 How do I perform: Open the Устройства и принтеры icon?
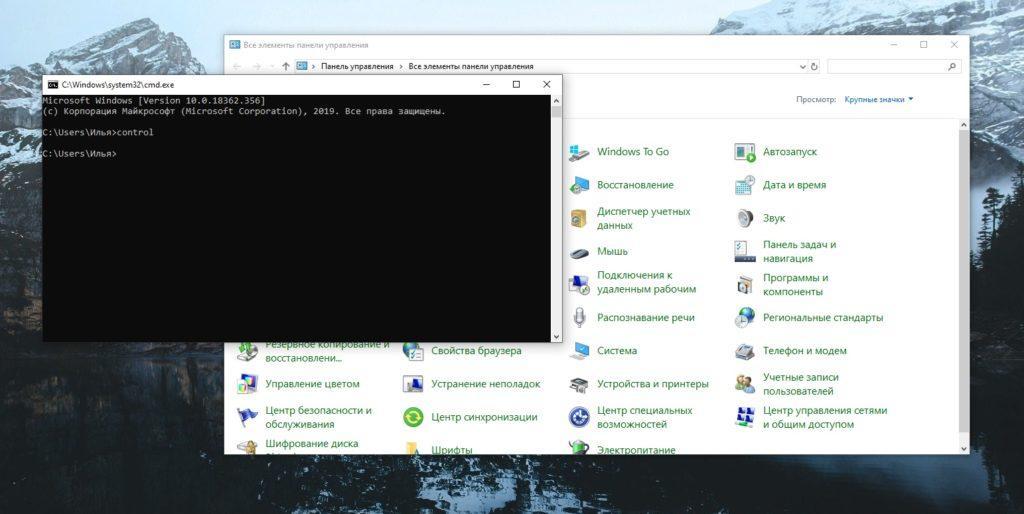[579, 384]
